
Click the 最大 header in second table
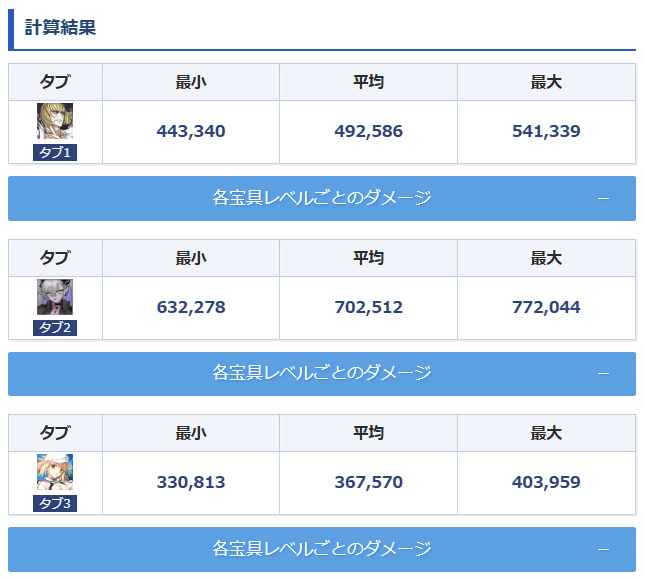pyautogui.click(x=546, y=258)
